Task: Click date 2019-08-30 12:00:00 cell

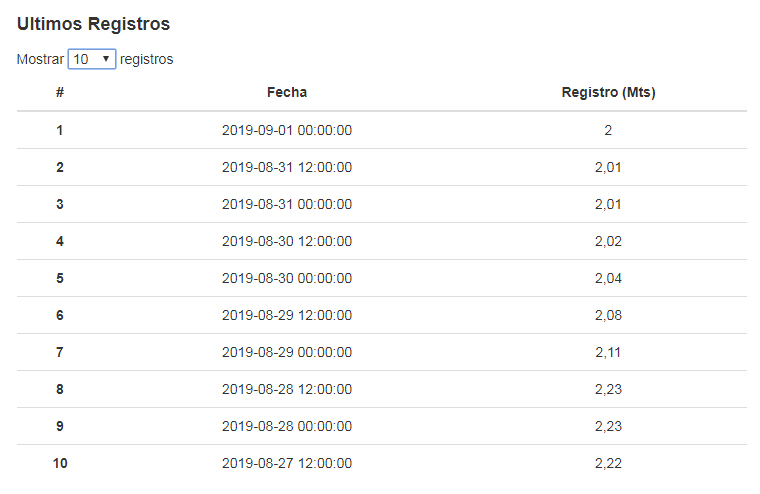Action: tap(287, 241)
